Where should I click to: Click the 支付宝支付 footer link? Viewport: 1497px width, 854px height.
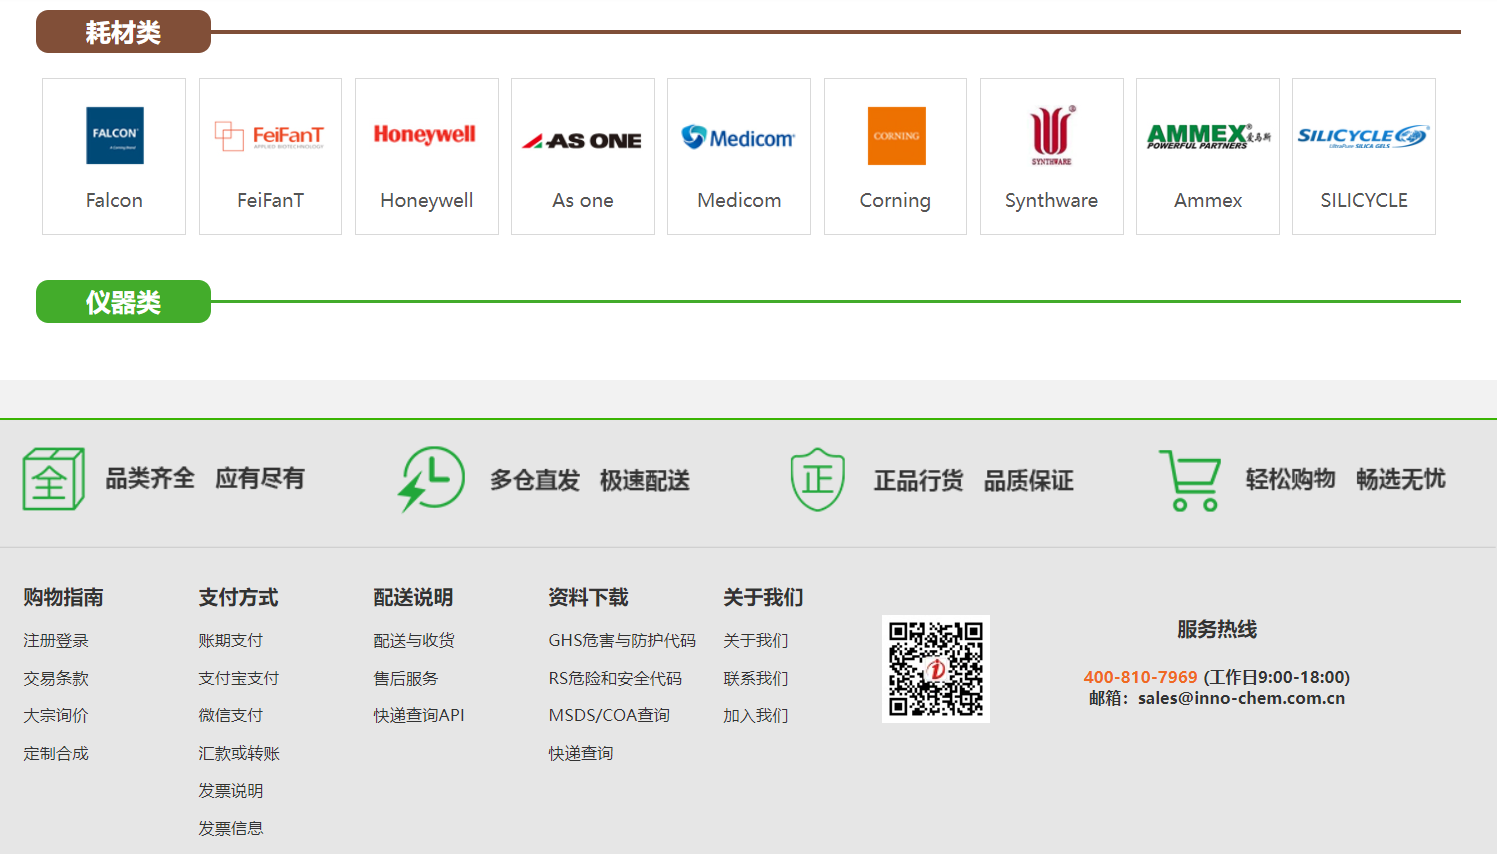click(x=238, y=679)
